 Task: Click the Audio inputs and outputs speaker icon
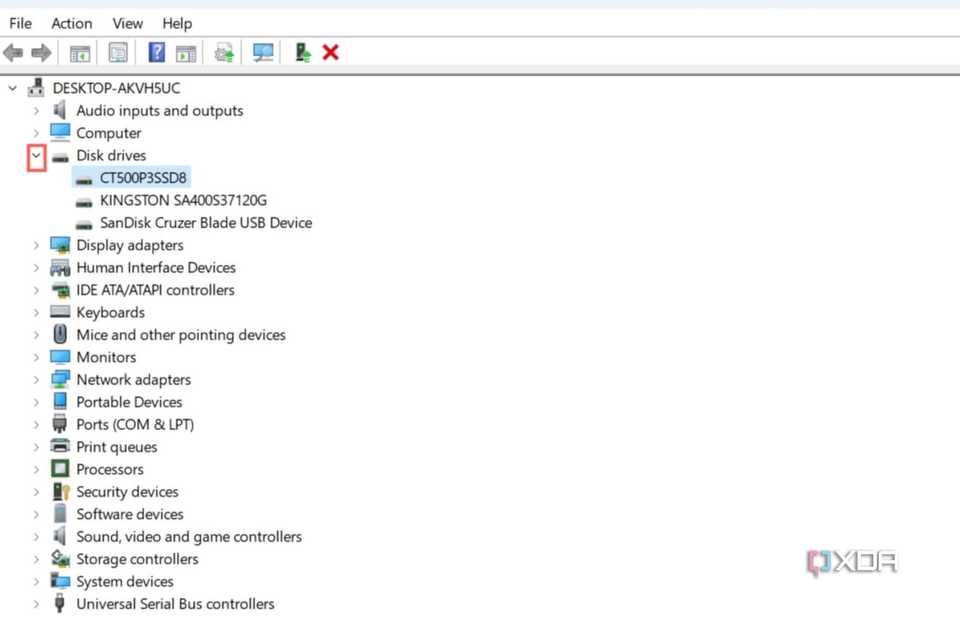[x=59, y=110]
